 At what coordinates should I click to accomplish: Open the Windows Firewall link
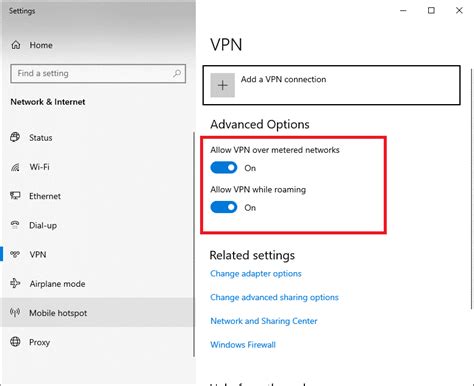point(243,345)
